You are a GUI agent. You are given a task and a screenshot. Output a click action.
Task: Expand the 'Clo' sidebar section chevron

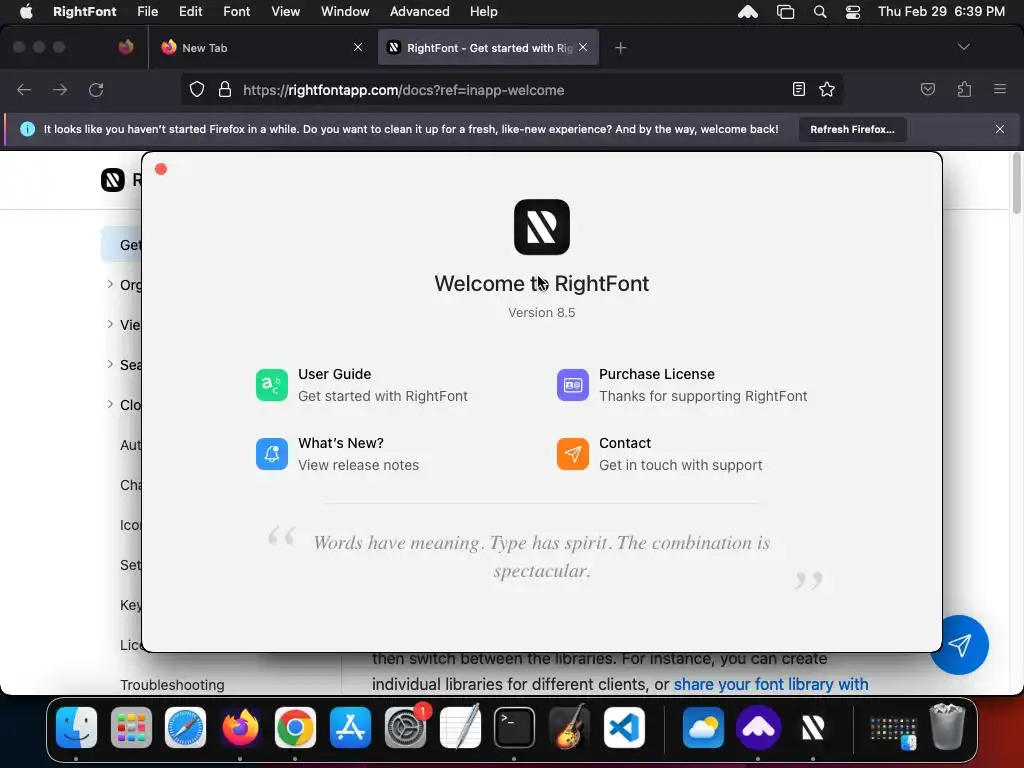click(x=110, y=404)
